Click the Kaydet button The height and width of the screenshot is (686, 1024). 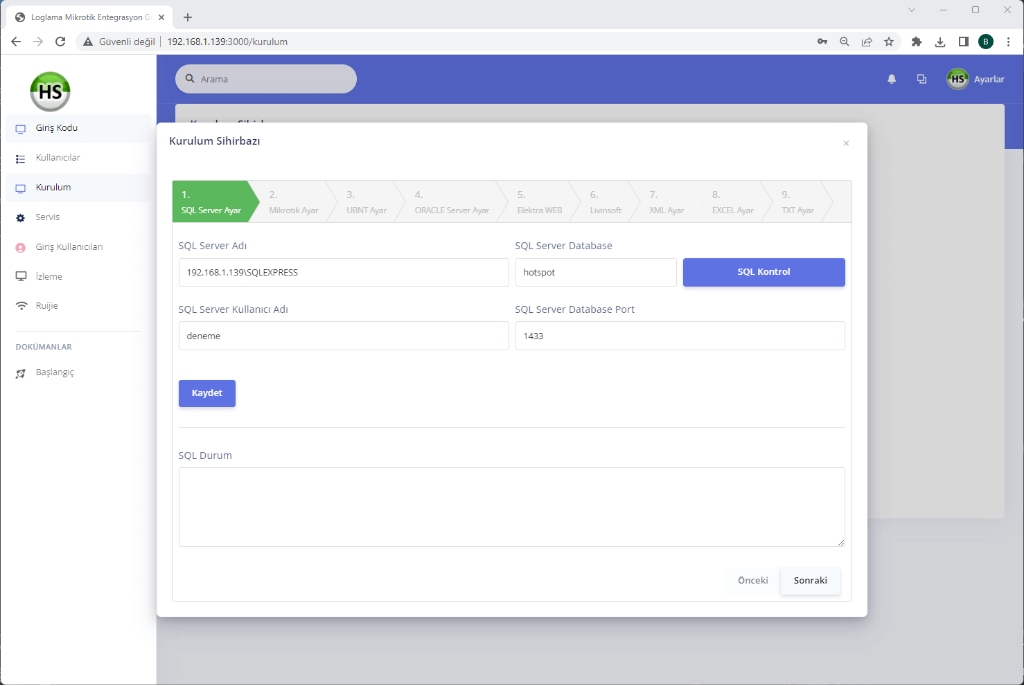tap(207, 393)
